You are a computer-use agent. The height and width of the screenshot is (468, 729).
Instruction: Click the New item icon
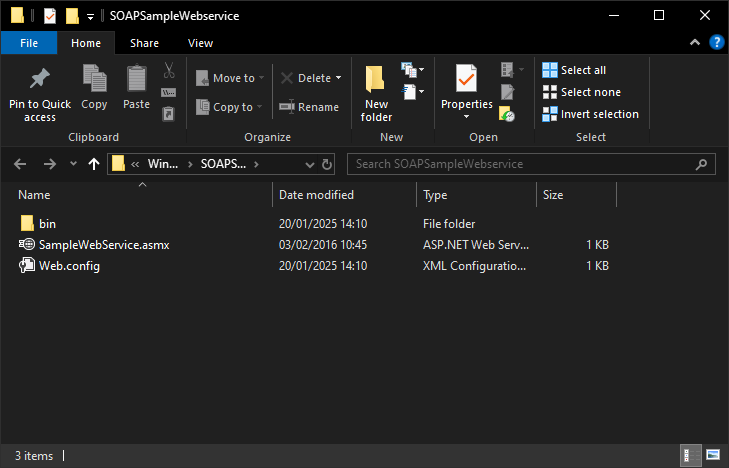(x=409, y=70)
